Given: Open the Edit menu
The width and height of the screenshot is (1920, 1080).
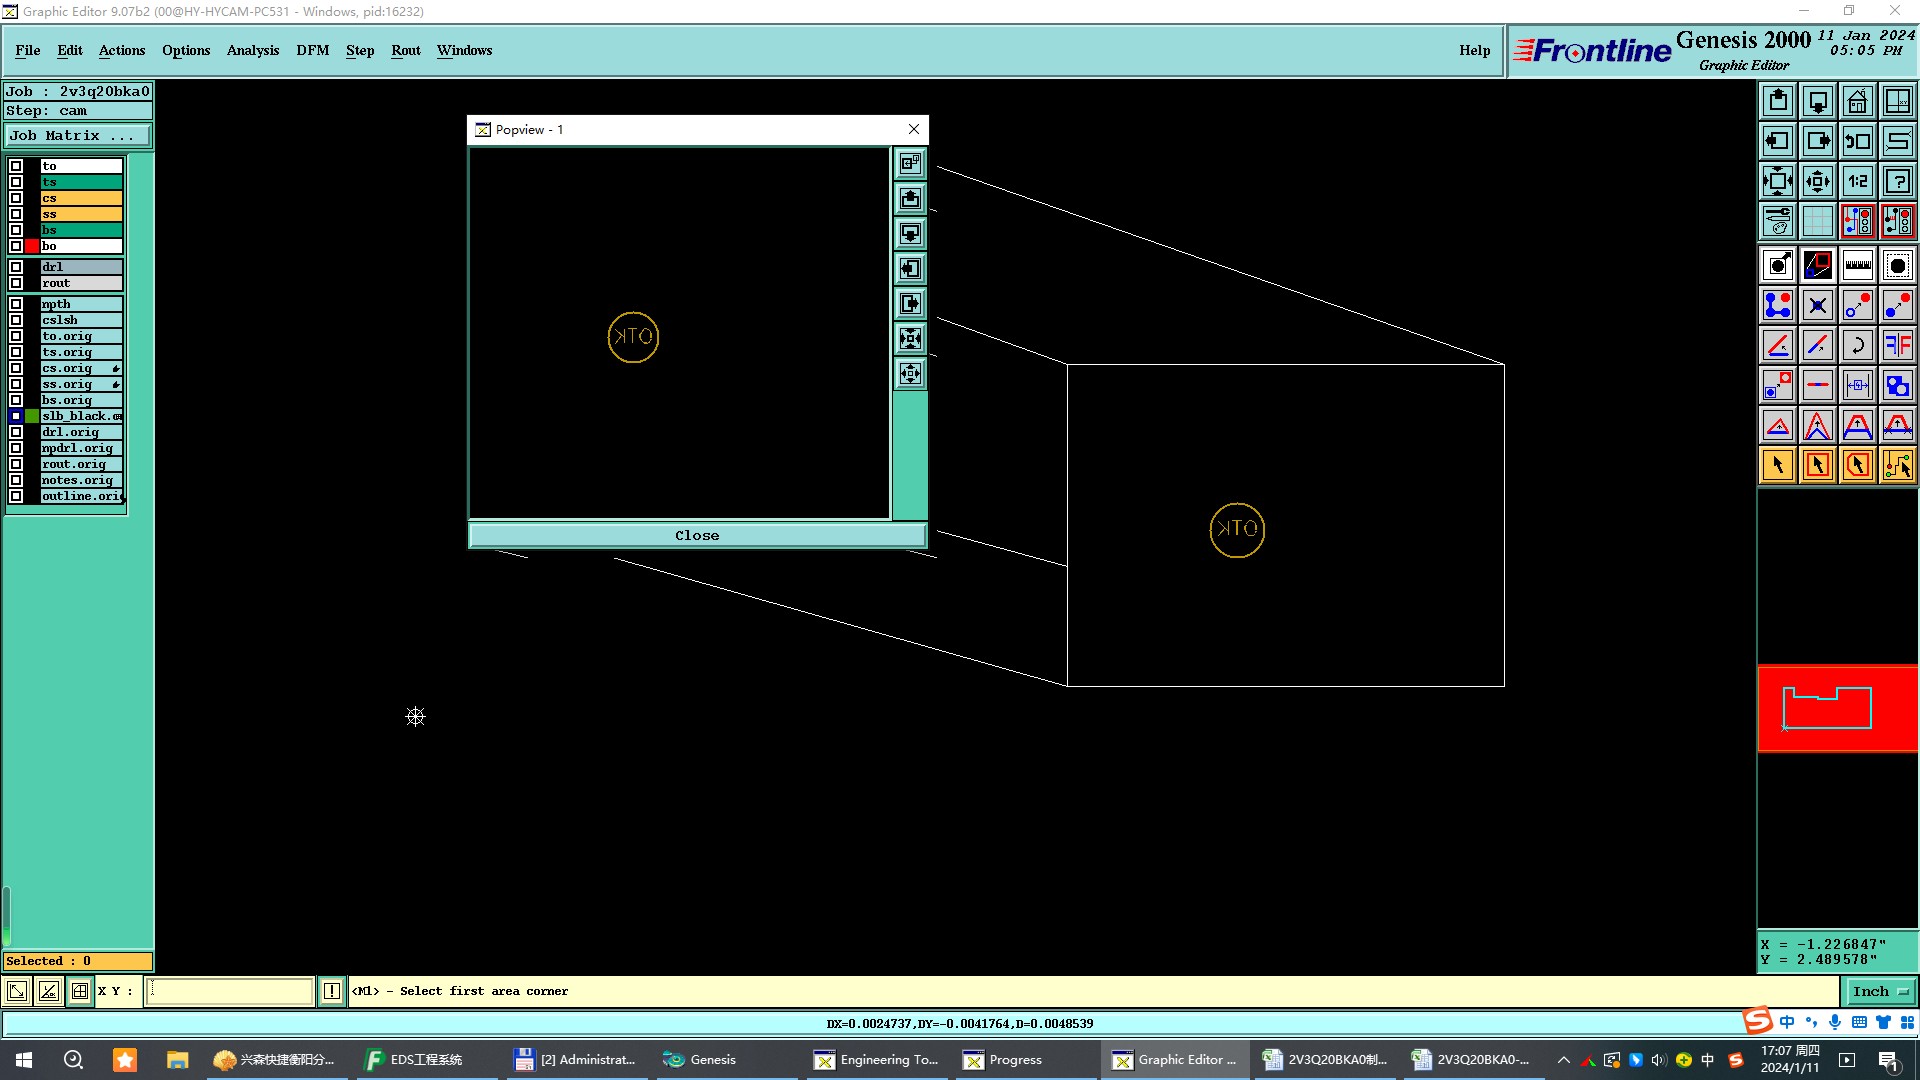Looking at the screenshot, I should (70, 50).
